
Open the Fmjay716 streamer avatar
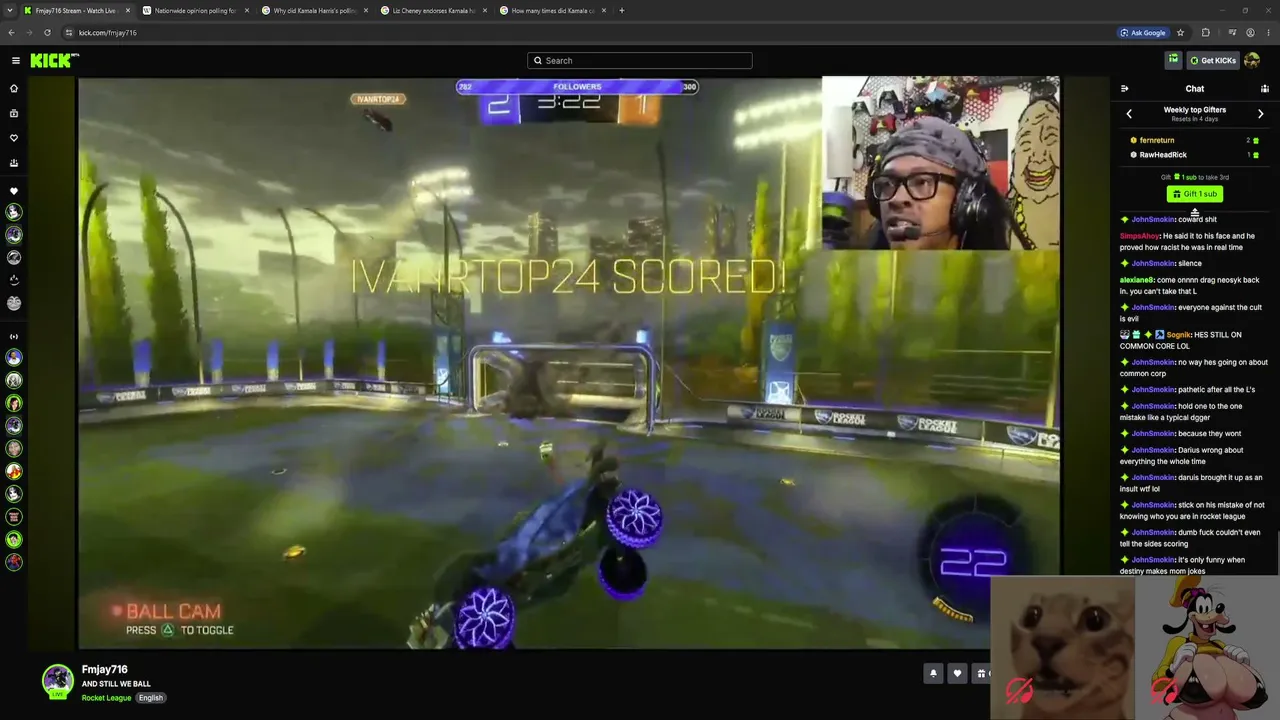[57, 680]
